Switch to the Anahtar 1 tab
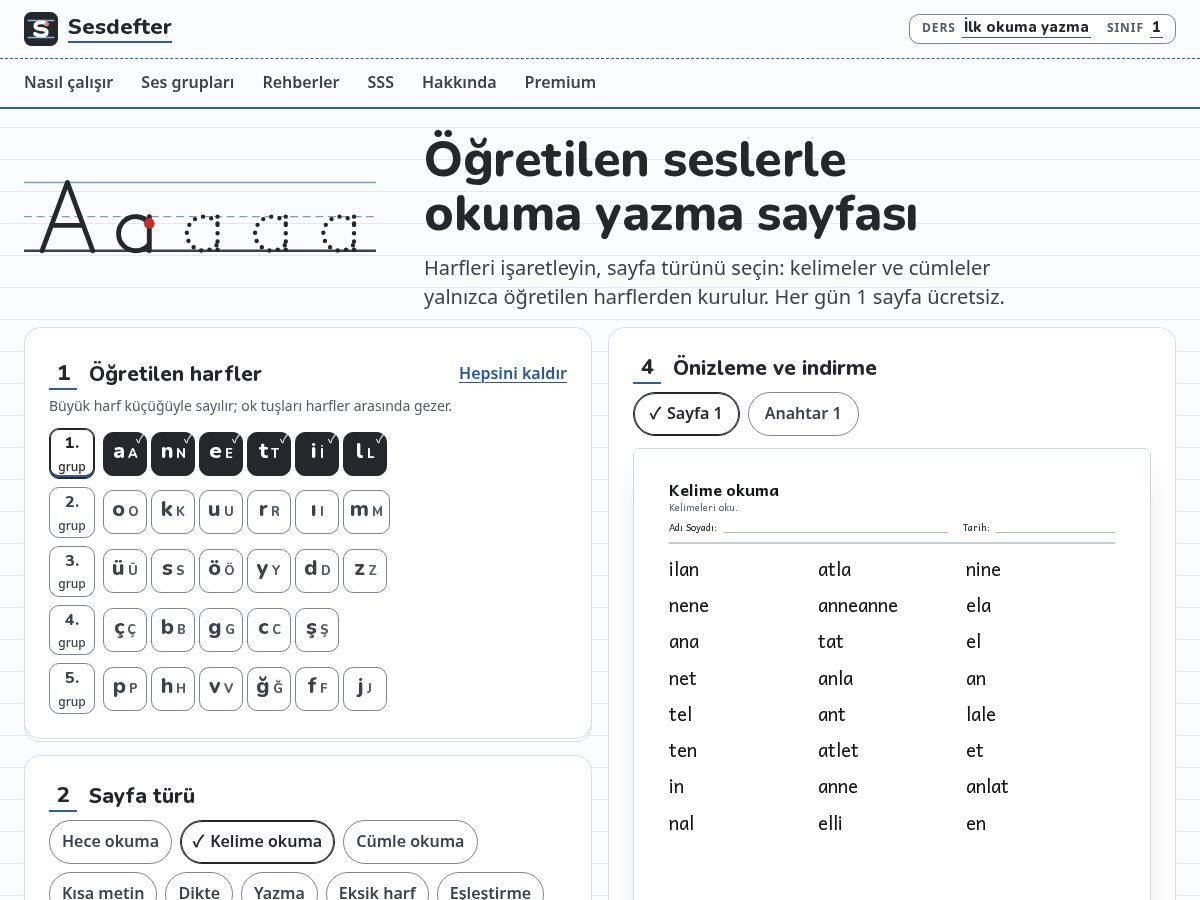Screen dimensions: 1200x900 [x=803, y=414]
